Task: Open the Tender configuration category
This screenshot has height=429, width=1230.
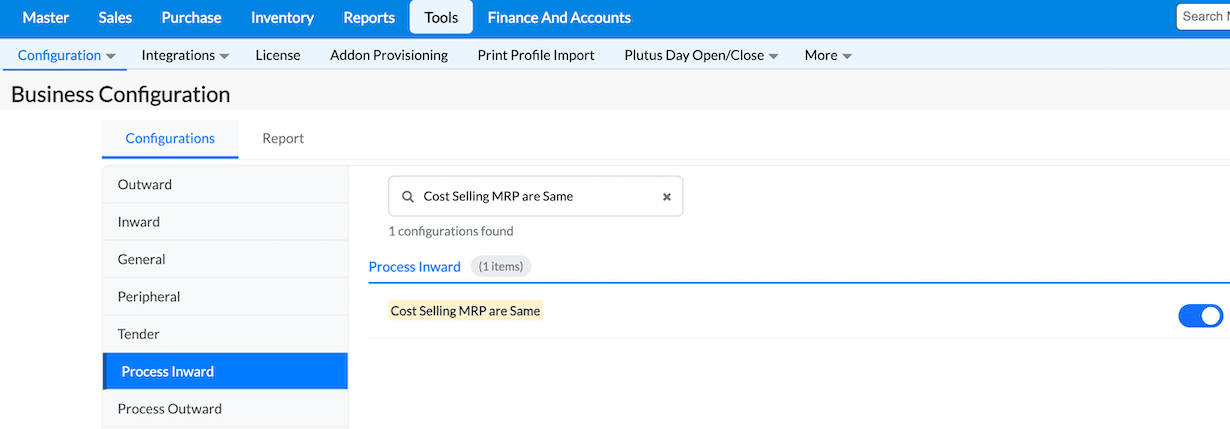Action: pos(139,334)
